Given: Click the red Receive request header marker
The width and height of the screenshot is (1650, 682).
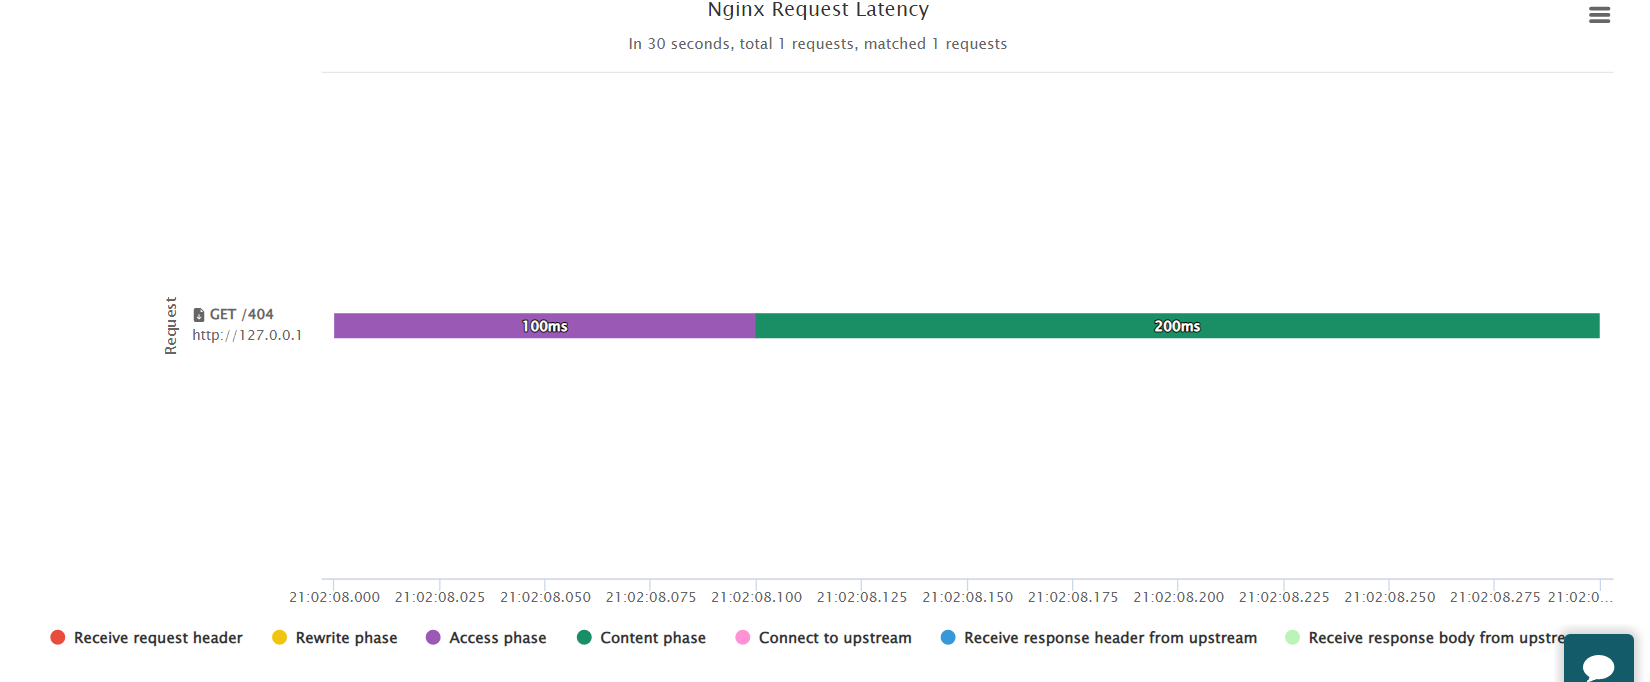Looking at the screenshot, I should tap(58, 638).
